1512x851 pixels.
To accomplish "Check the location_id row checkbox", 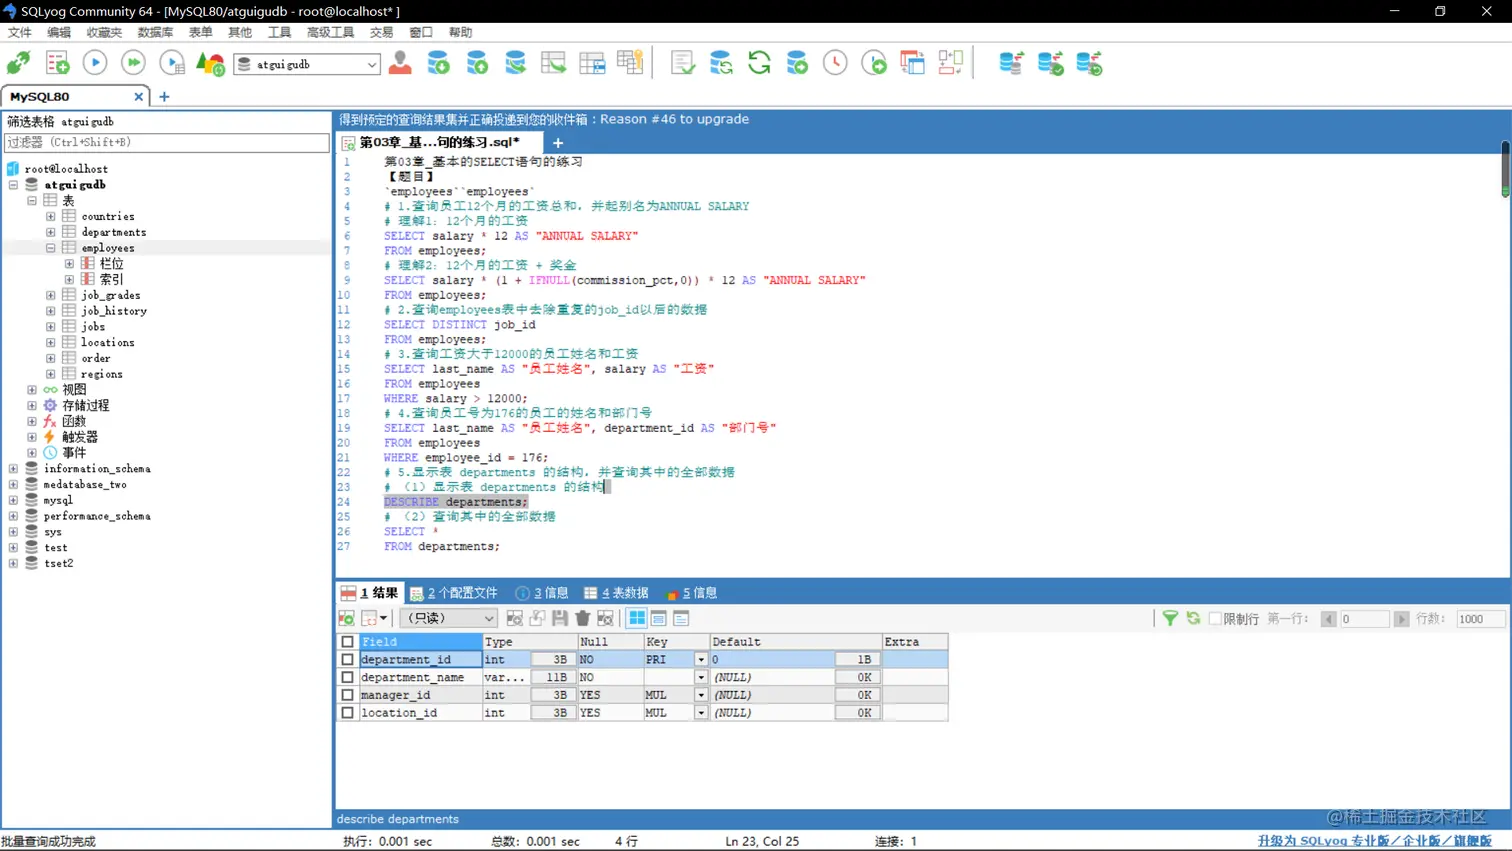I will pos(347,713).
